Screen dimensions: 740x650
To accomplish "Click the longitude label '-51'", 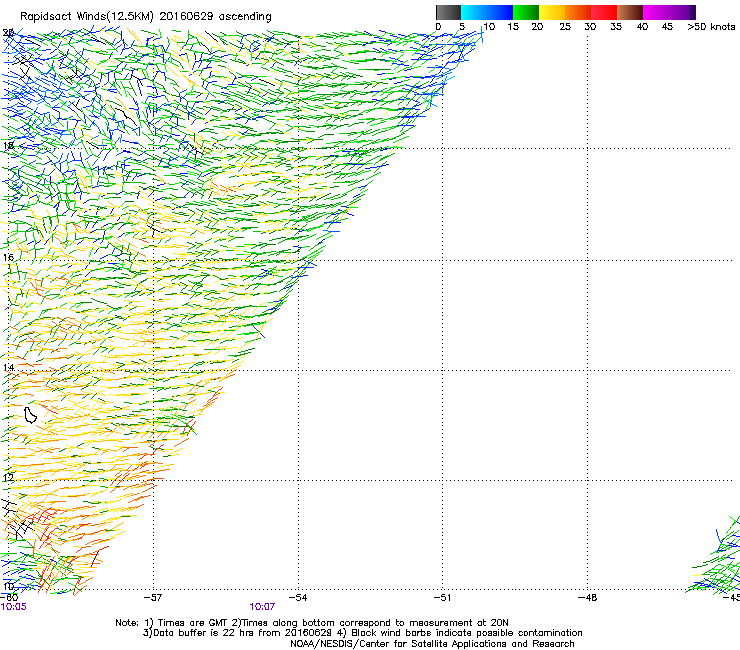I will point(442,598).
